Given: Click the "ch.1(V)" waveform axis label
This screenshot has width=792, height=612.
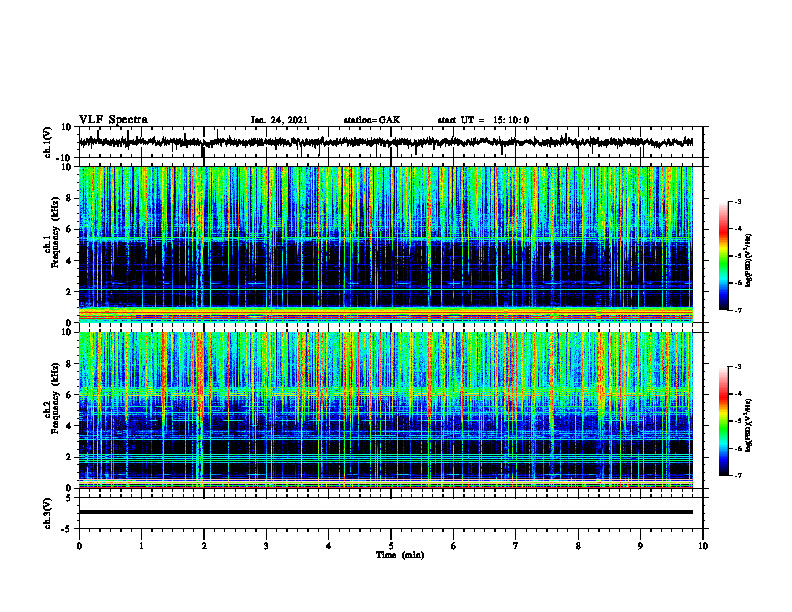Looking at the screenshot, I should [47, 142].
